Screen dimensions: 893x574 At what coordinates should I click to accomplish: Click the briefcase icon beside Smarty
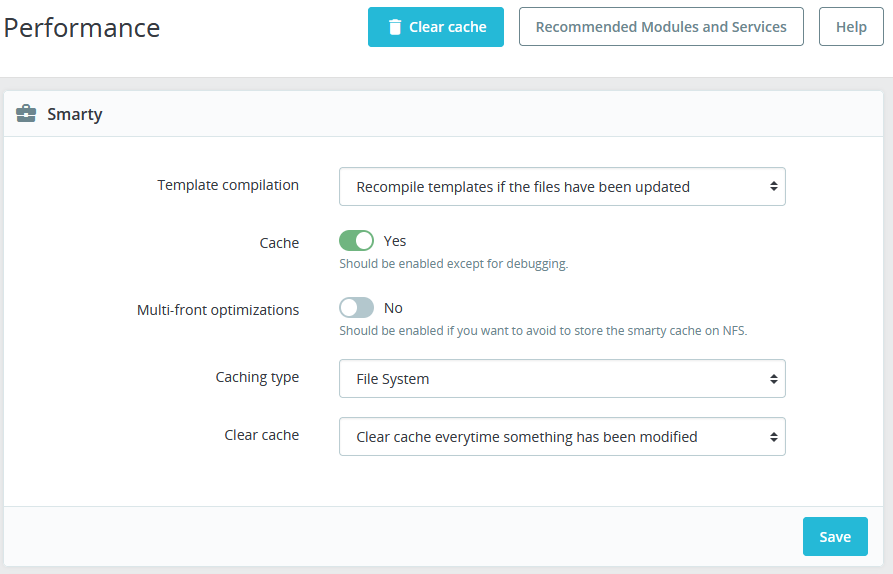point(27,114)
